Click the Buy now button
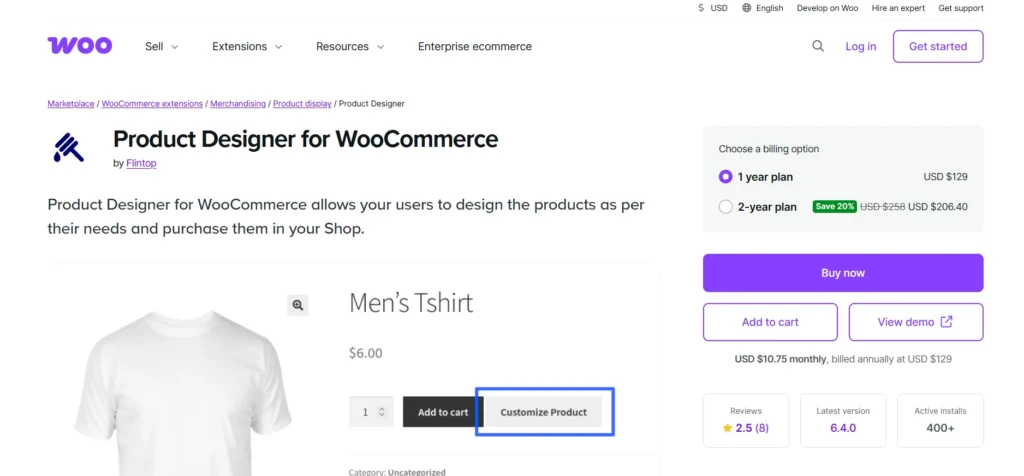The width and height of the screenshot is (1024, 476). coord(843,273)
